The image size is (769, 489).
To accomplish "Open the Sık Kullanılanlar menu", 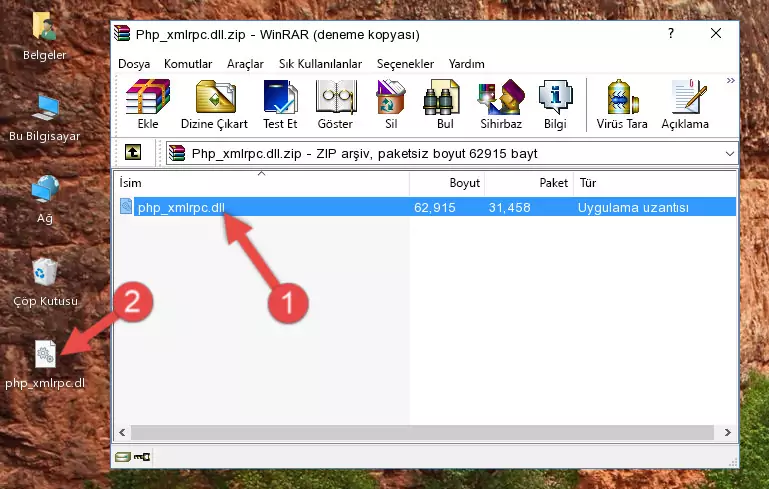I will coord(320,64).
